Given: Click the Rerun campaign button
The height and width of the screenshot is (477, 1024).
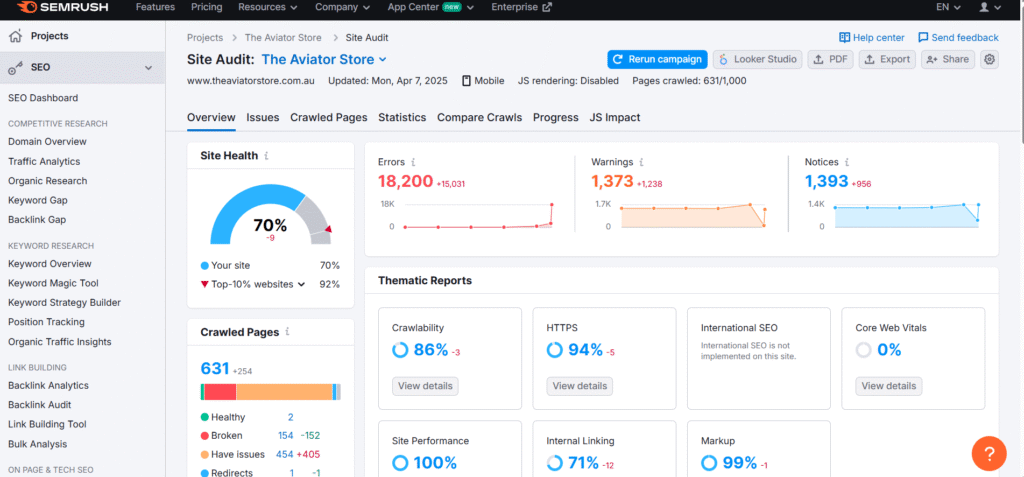Looking at the screenshot, I should 658,59.
